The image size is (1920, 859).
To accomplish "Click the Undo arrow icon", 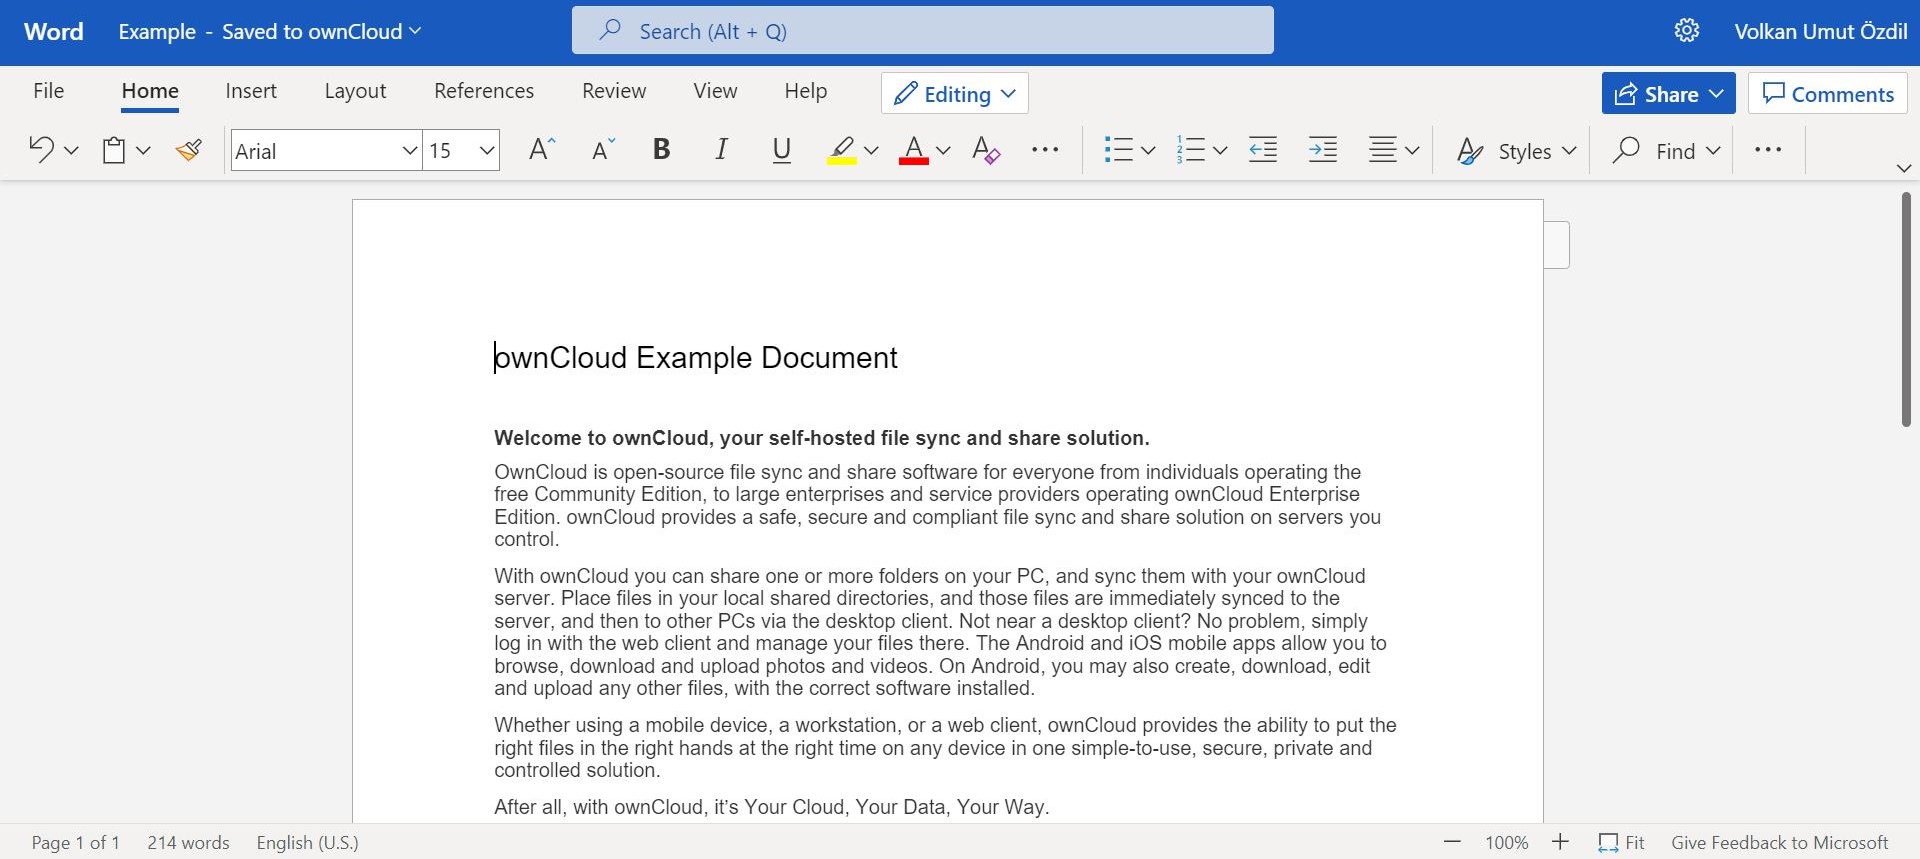I will [41, 150].
